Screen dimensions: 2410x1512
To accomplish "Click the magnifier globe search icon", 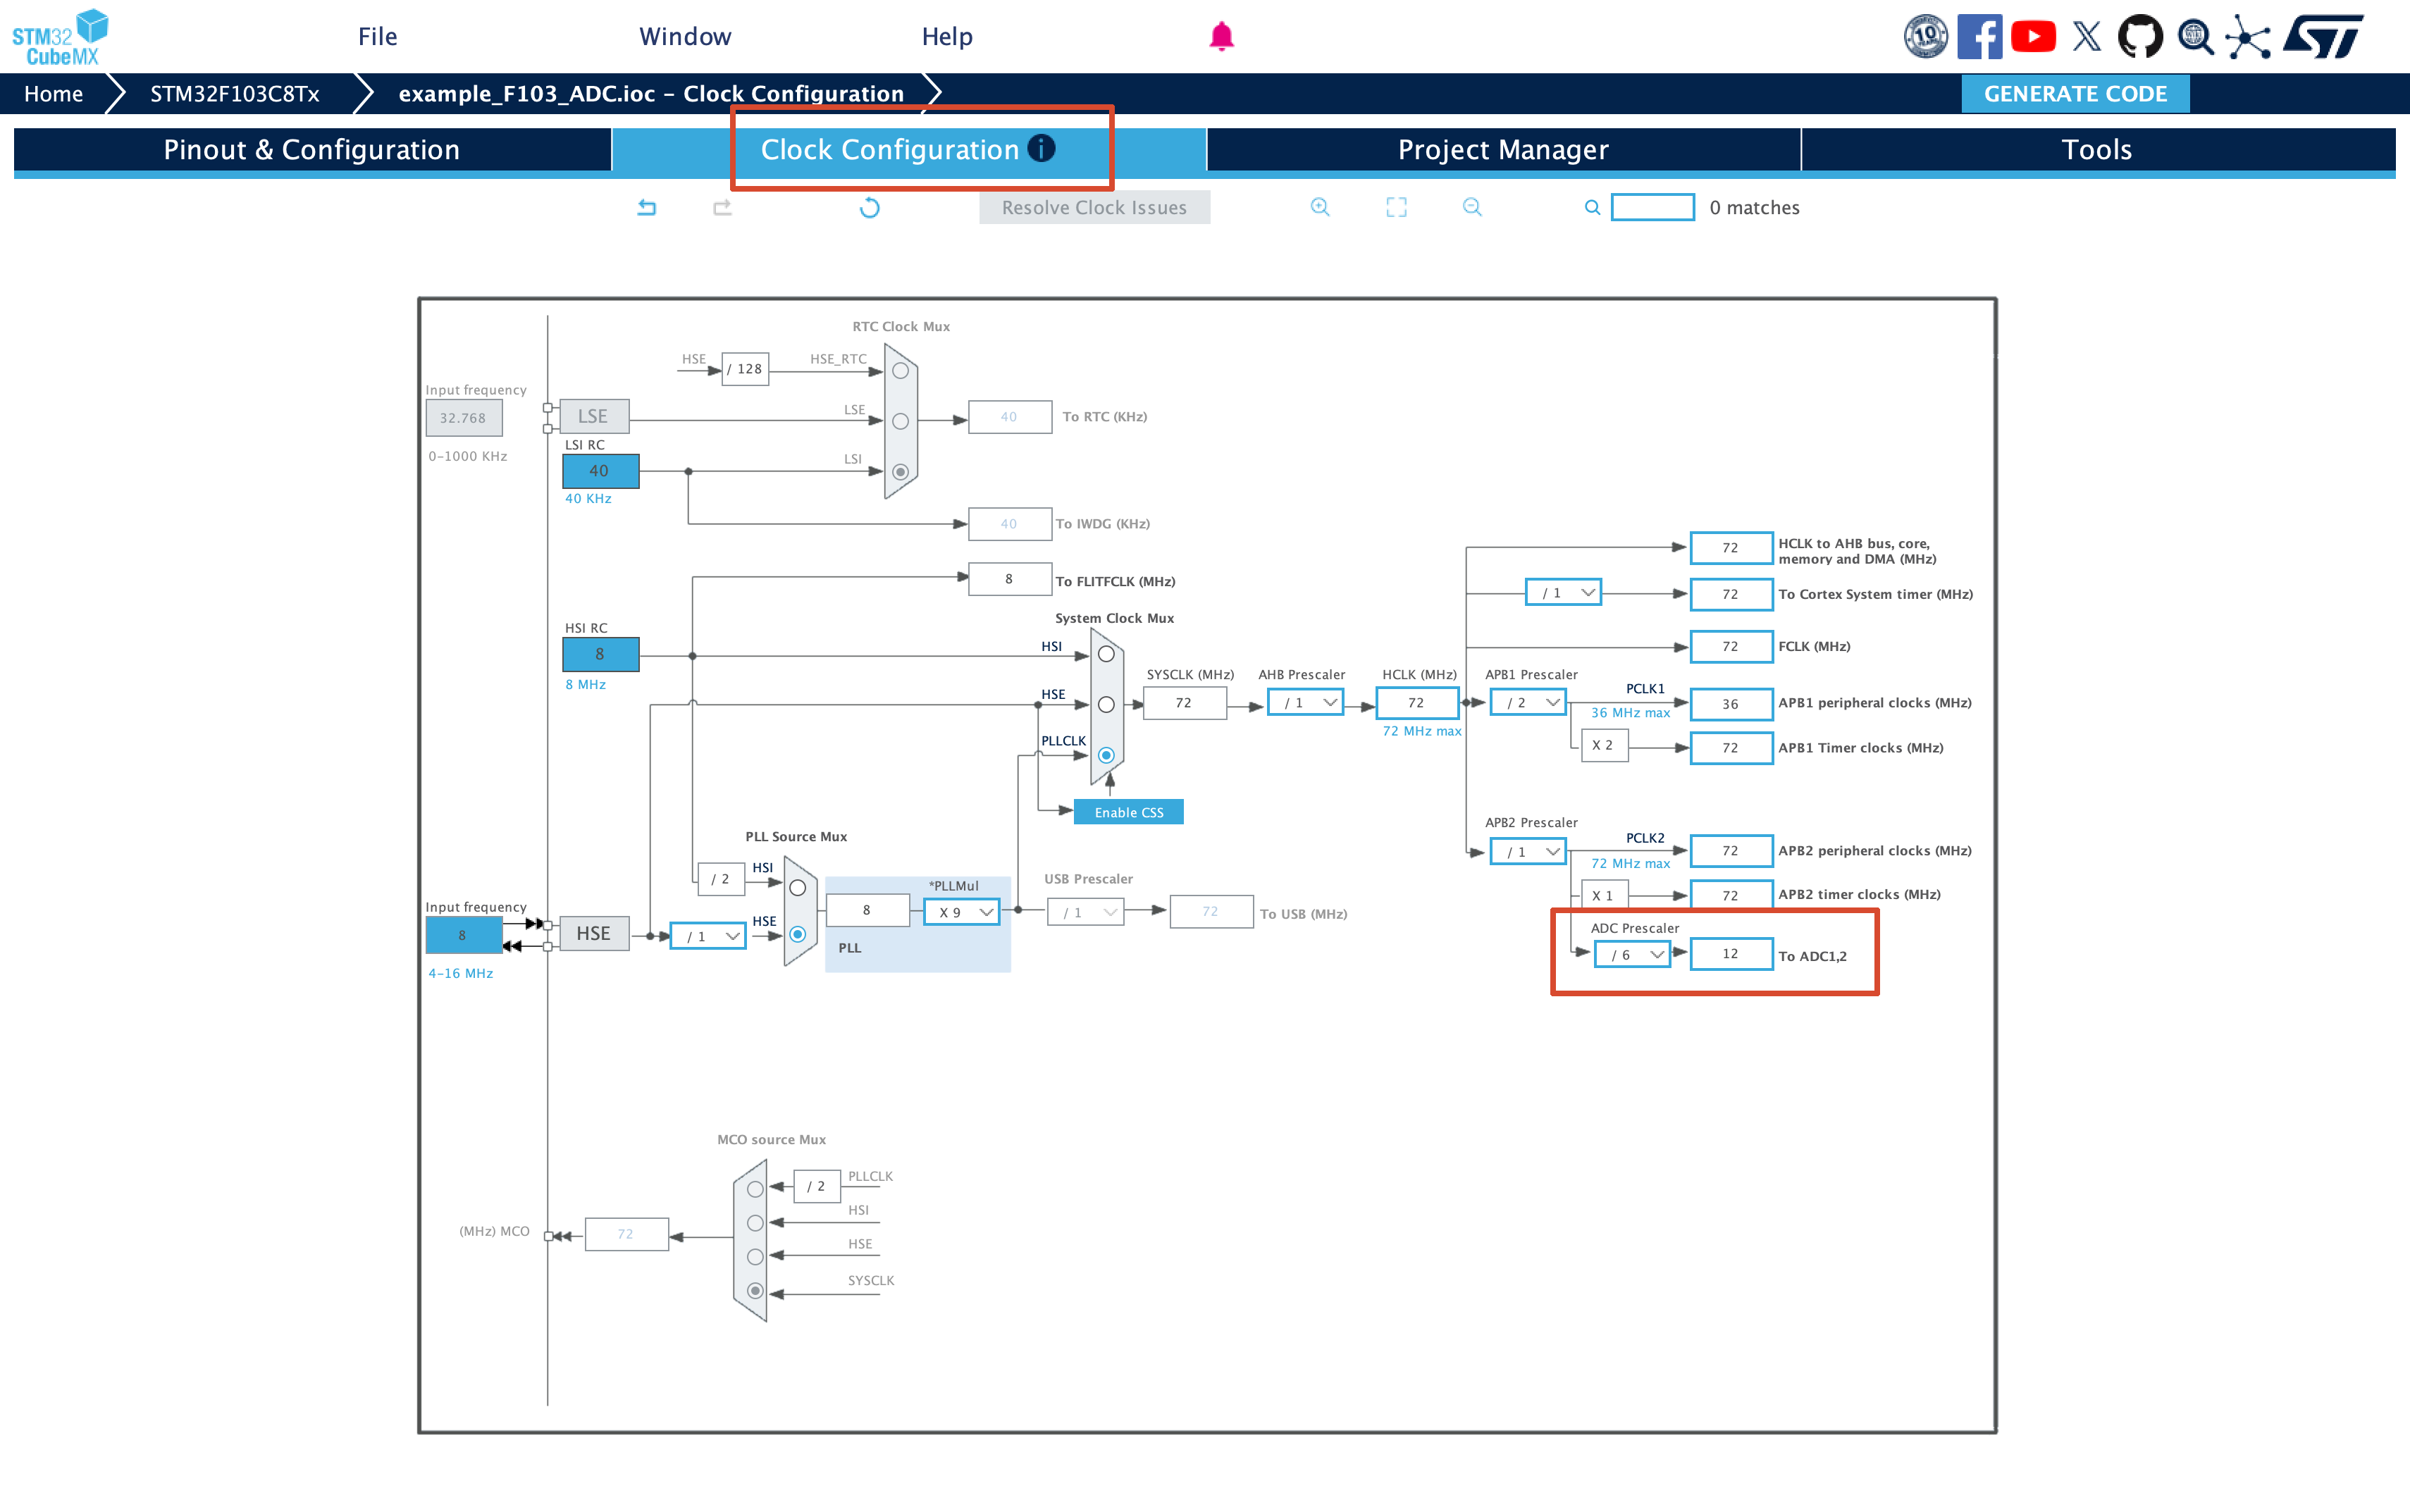I will pos(2195,37).
